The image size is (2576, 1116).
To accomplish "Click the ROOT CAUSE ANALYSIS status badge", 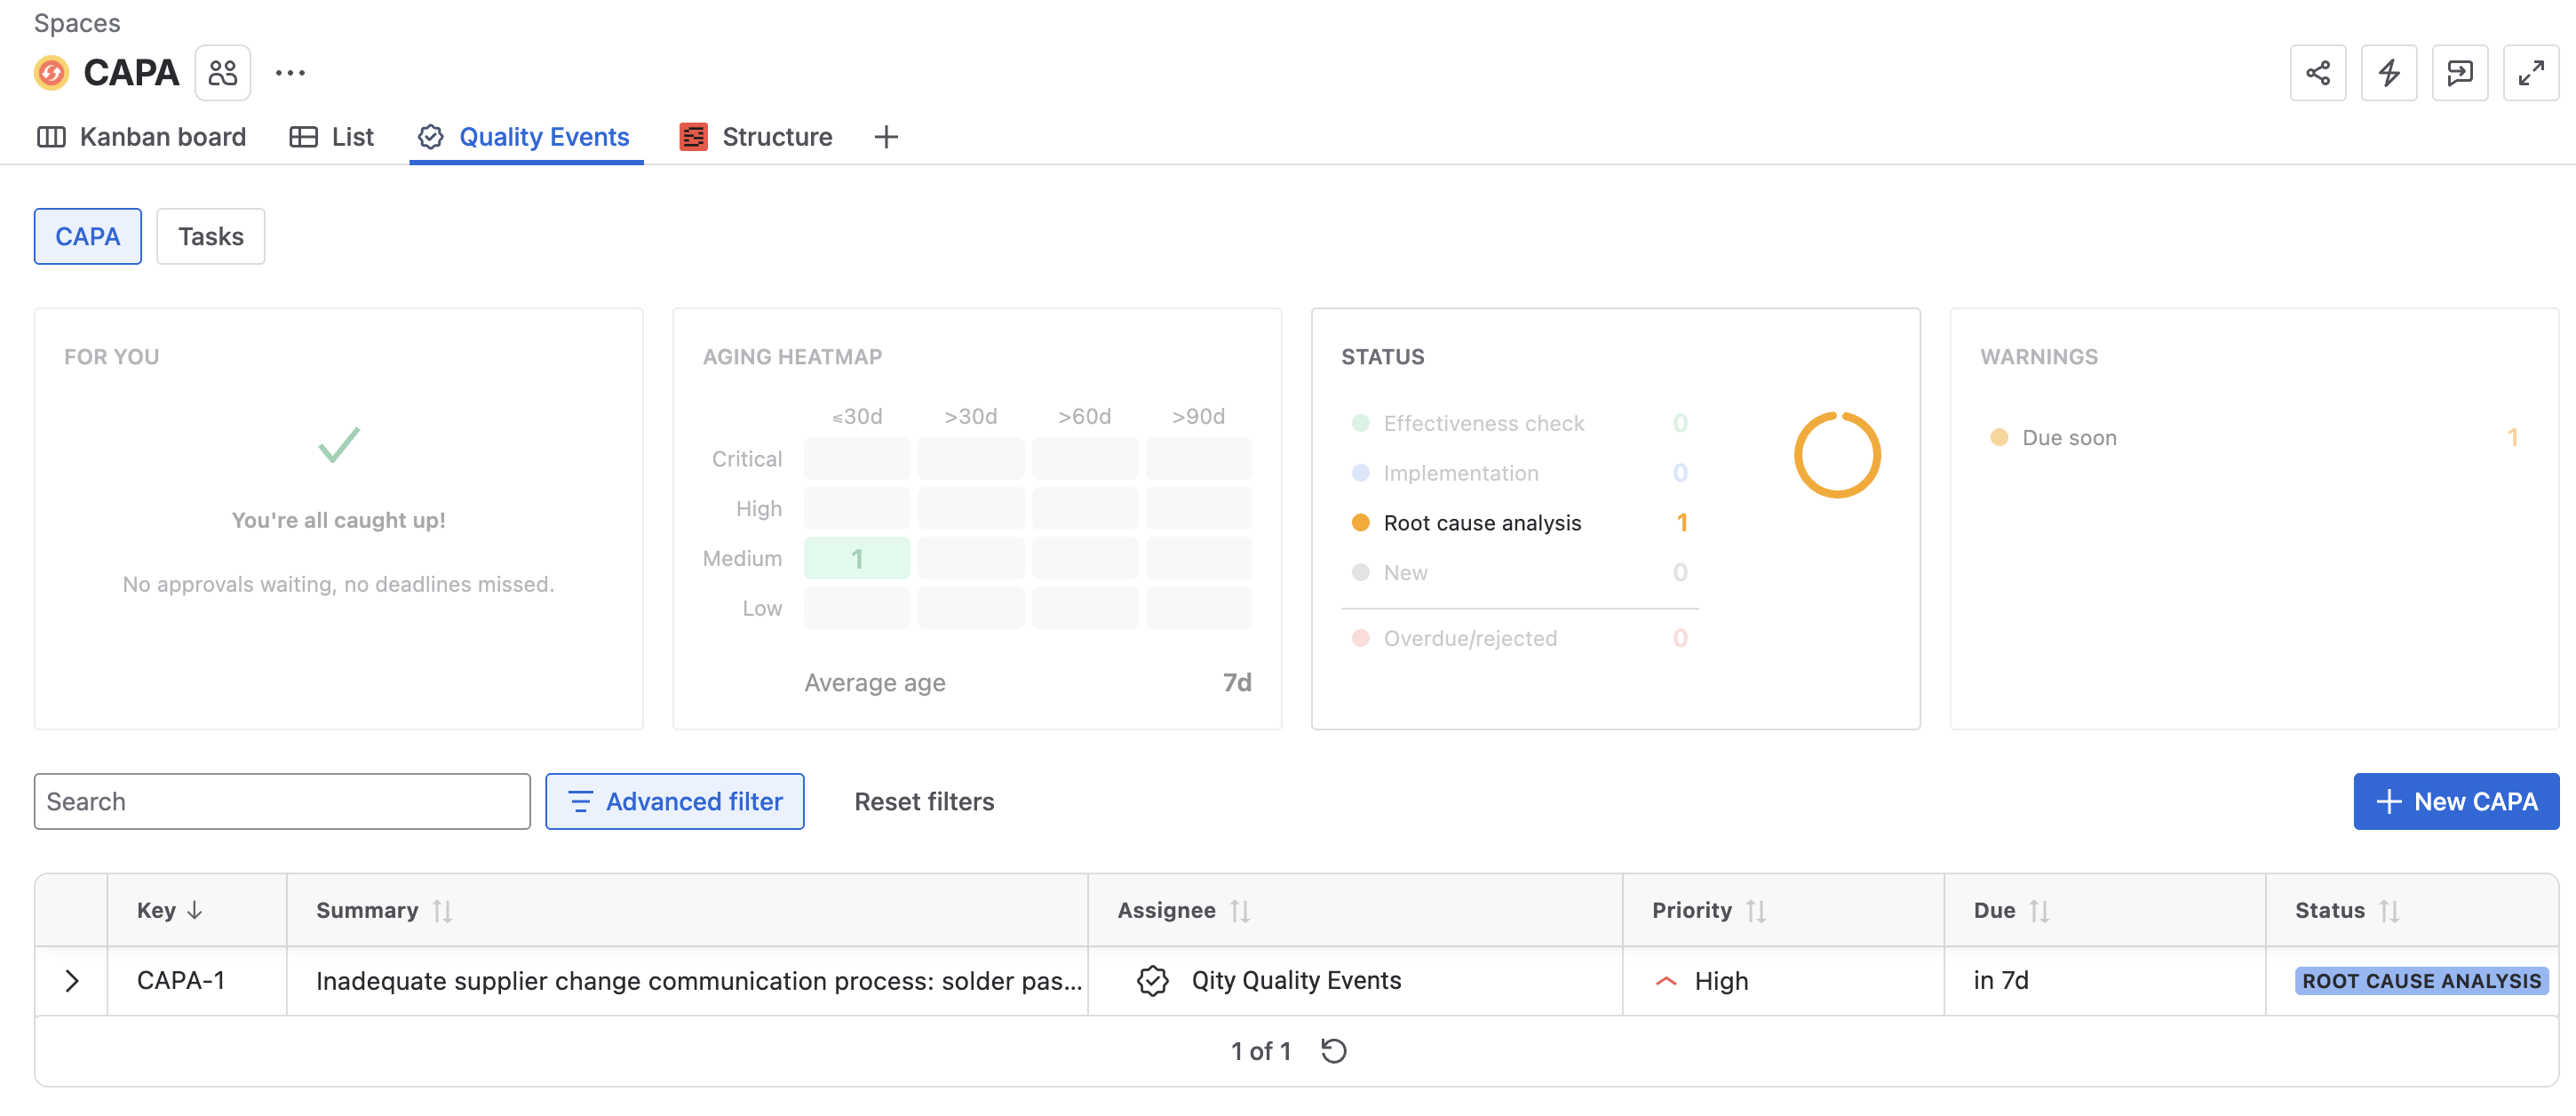I will point(2421,981).
